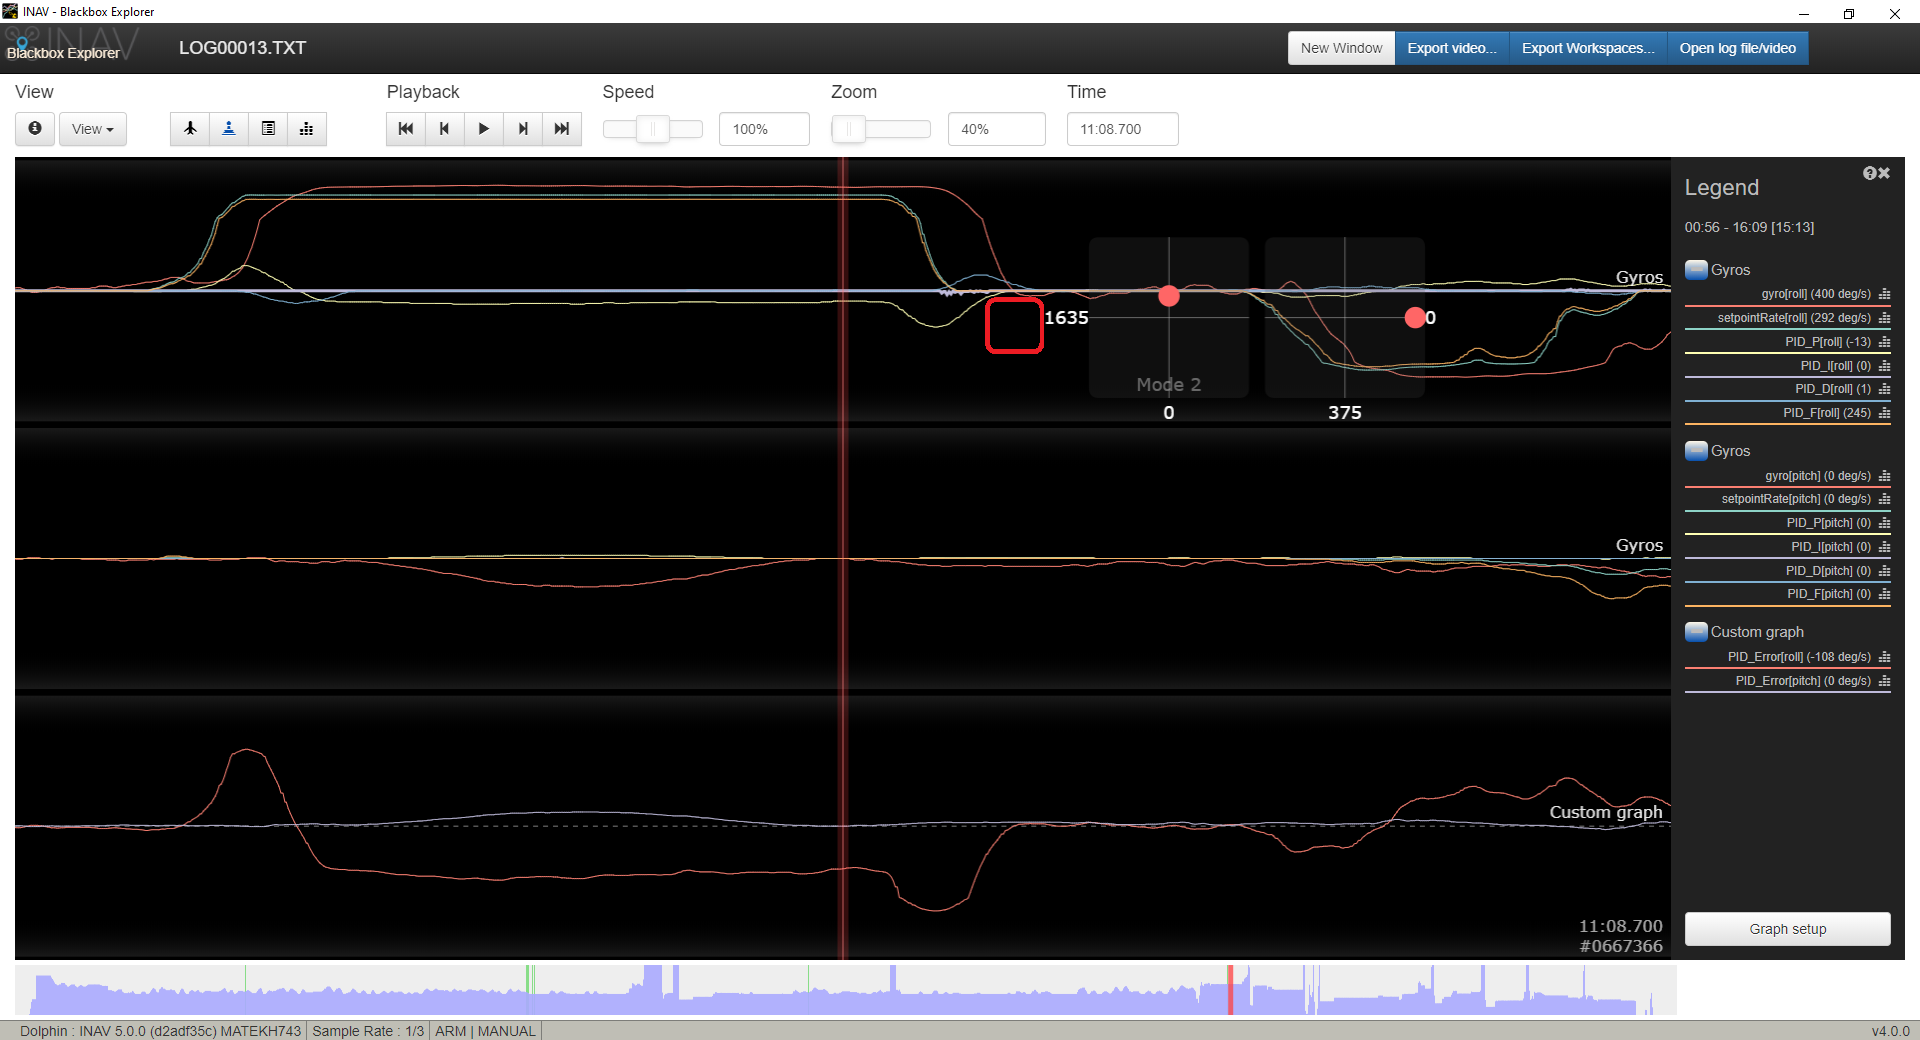The height and width of the screenshot is (1040, 1920).
Task: Open analyser icon for setpointRate[roll]
Action: tap(1885, 318)
